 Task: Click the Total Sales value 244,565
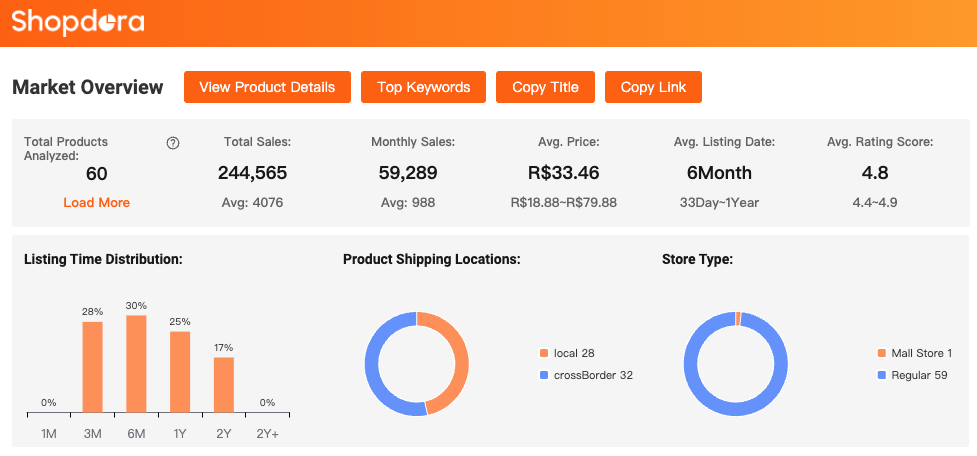click(x=253, y=173)
